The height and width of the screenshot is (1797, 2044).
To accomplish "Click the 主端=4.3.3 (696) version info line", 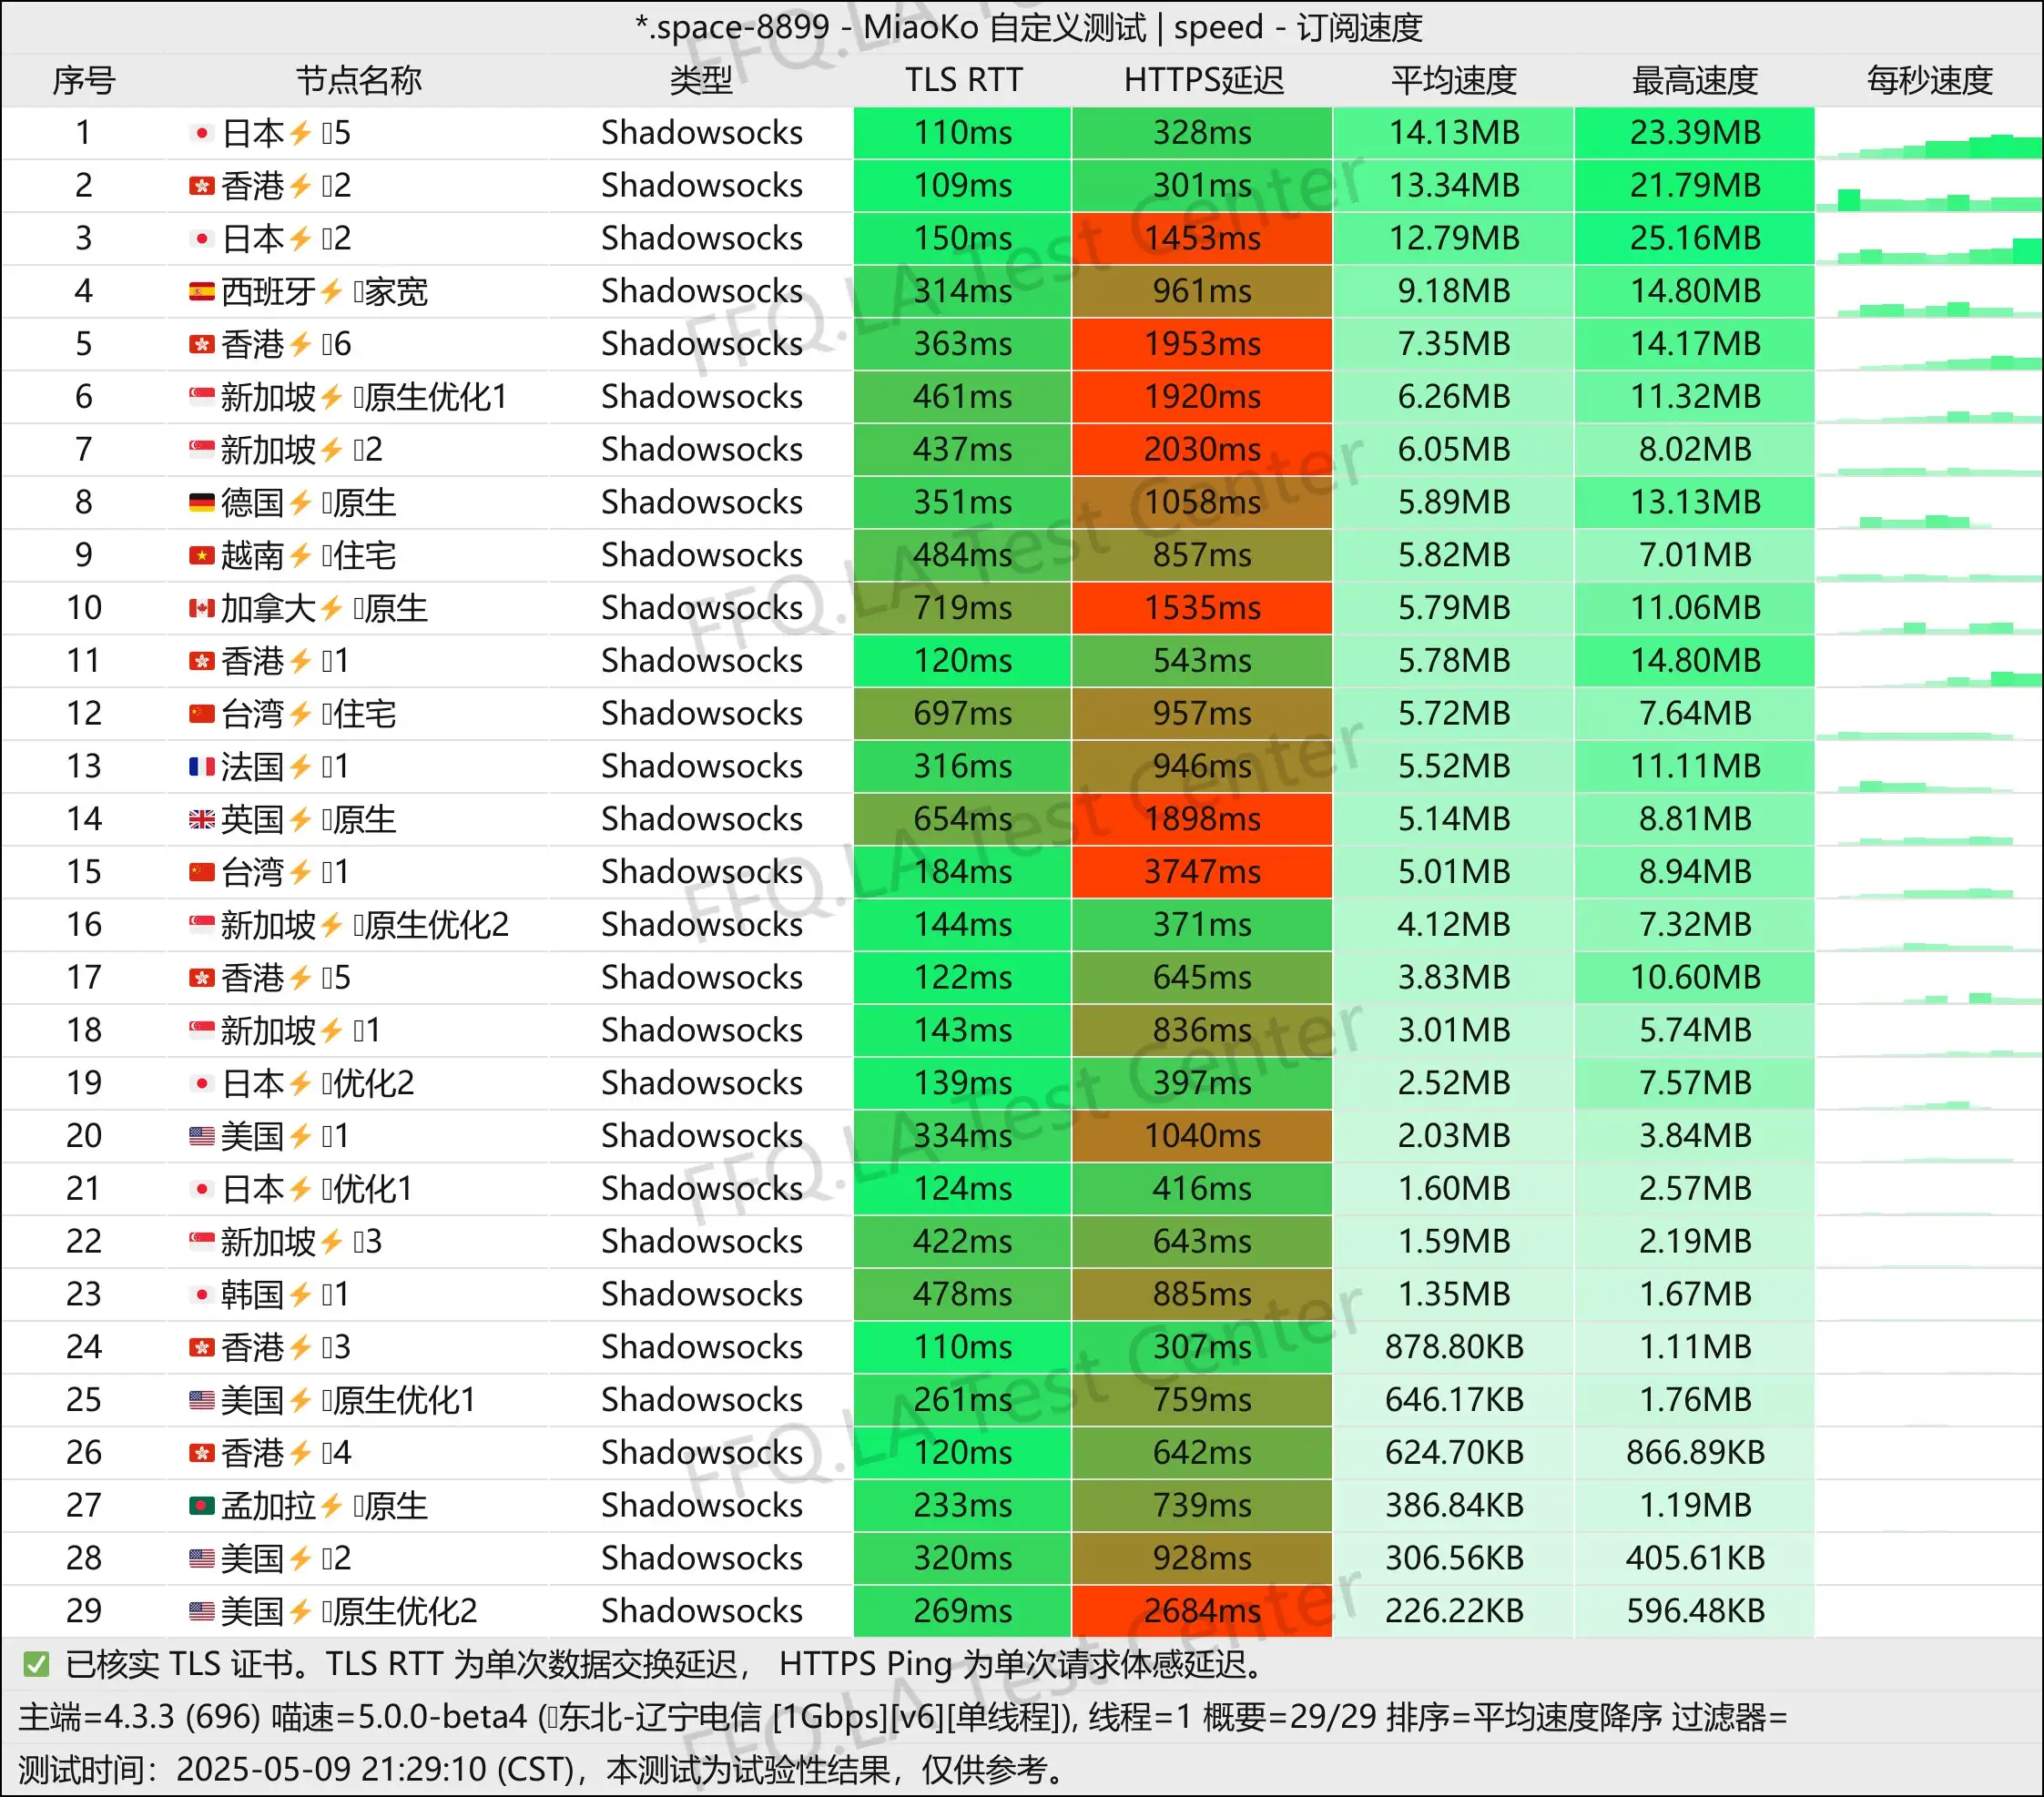I will tap(902, 1718).
